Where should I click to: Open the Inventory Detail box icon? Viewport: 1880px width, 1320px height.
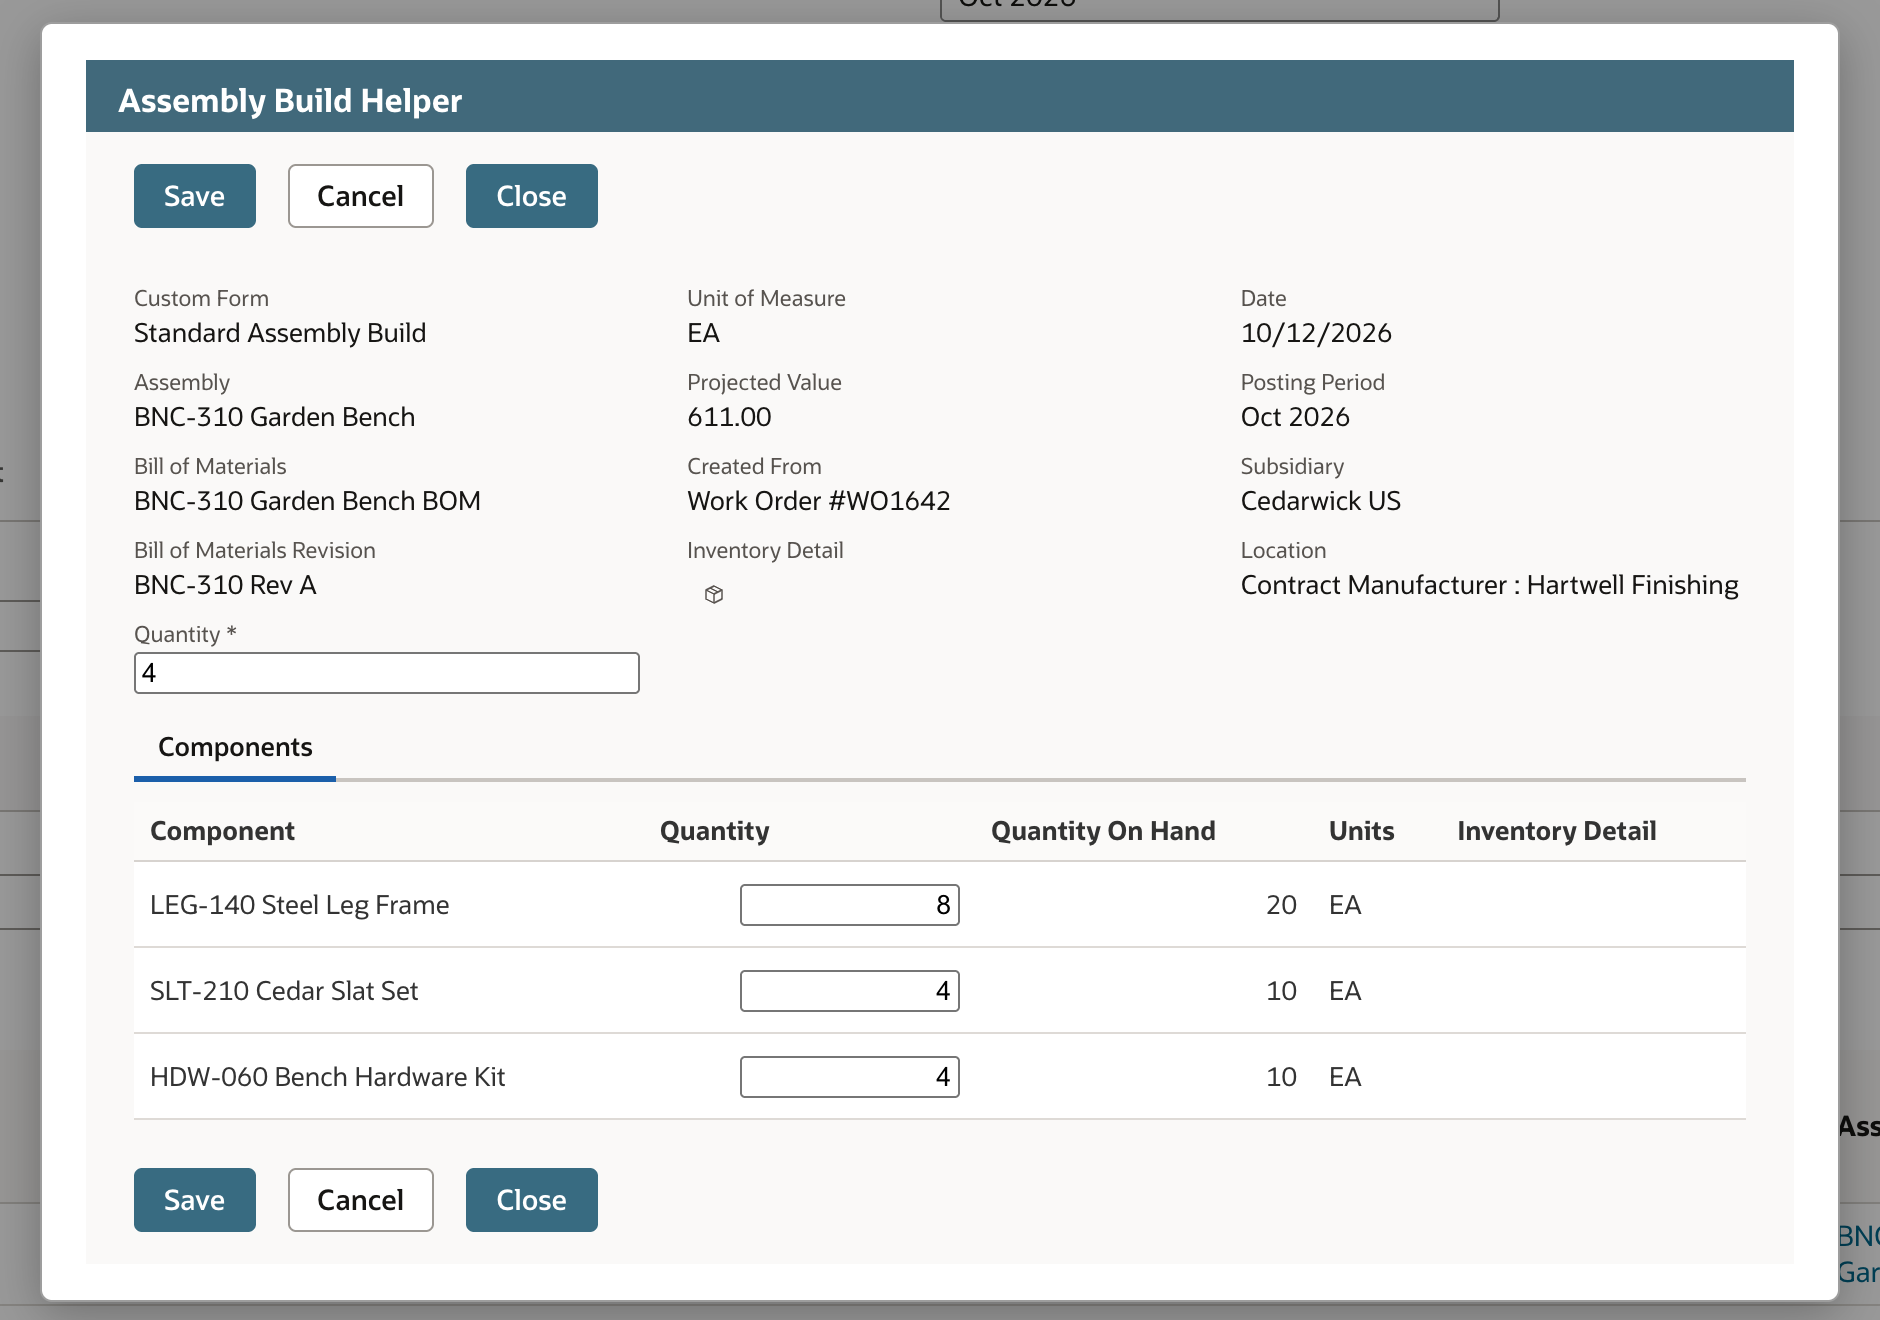713,595
